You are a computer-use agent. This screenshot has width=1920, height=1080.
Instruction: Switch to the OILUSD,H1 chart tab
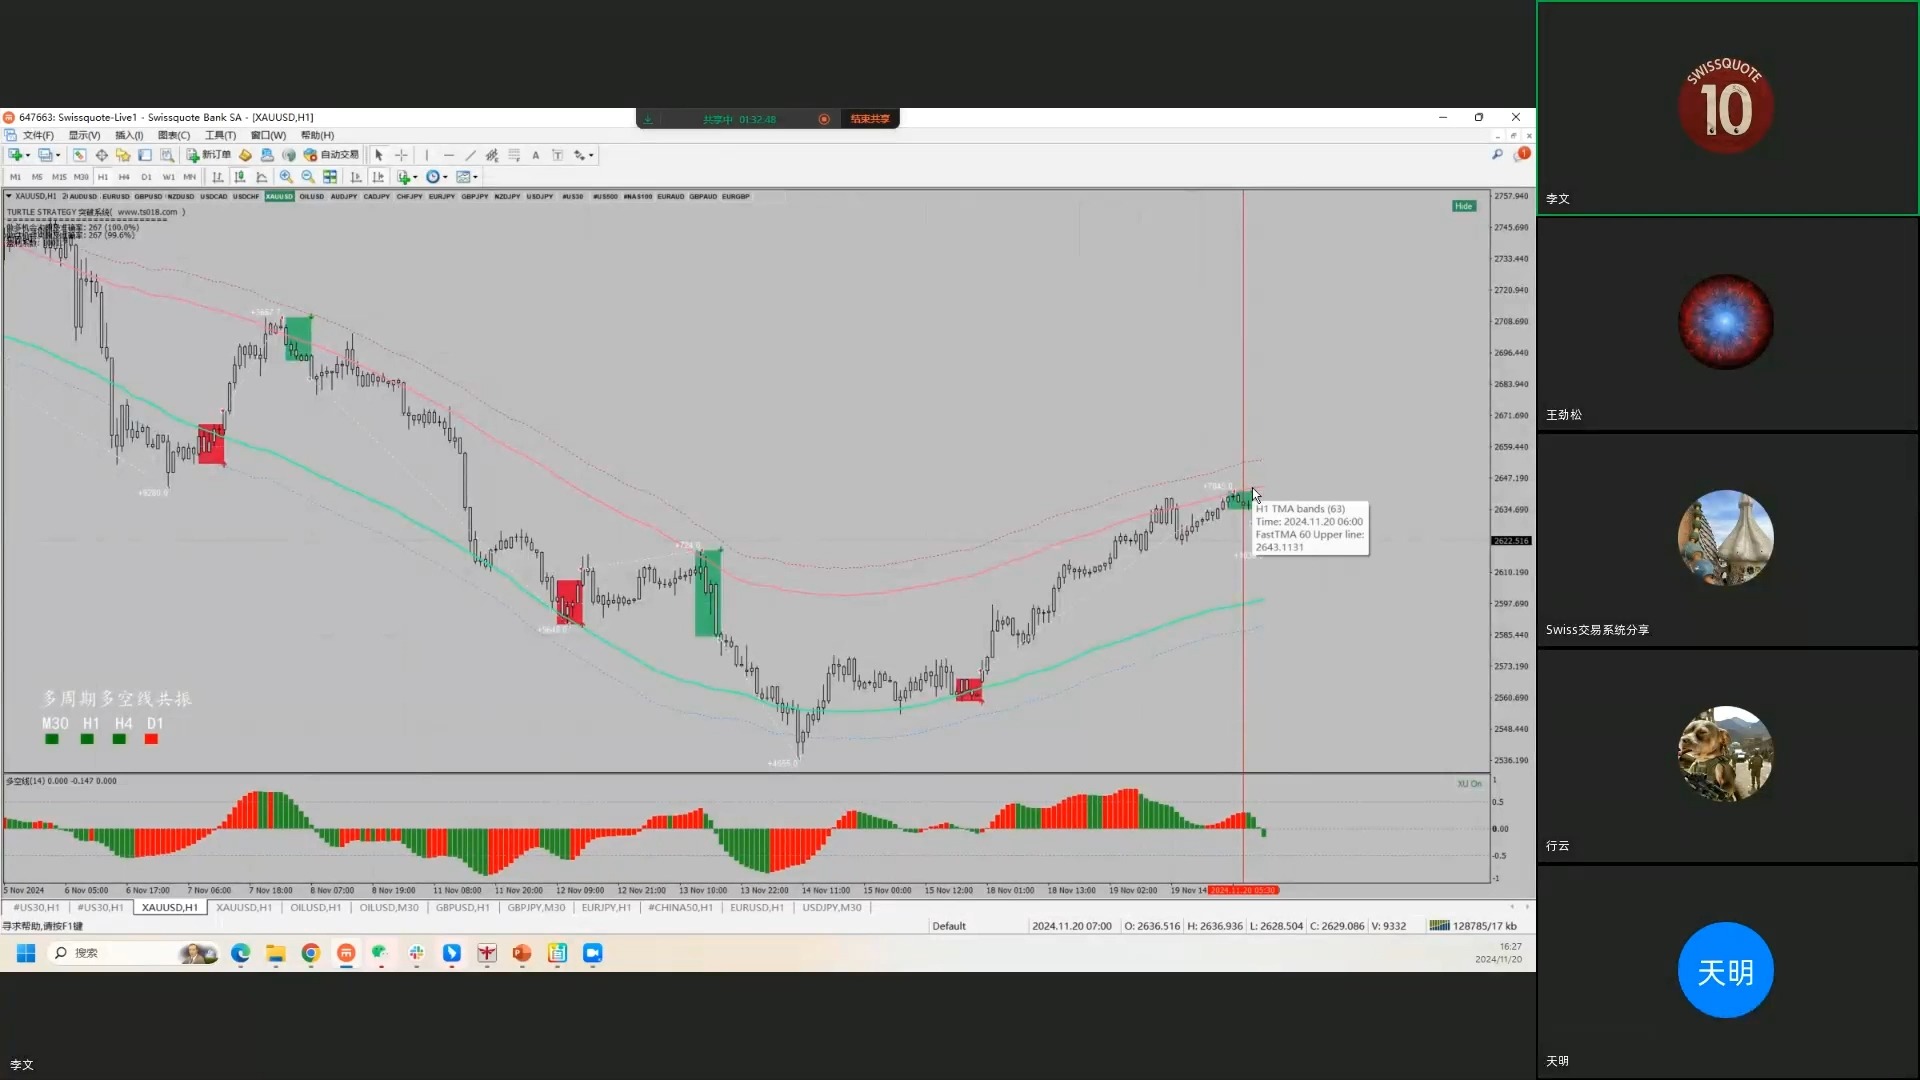(315, 908)
